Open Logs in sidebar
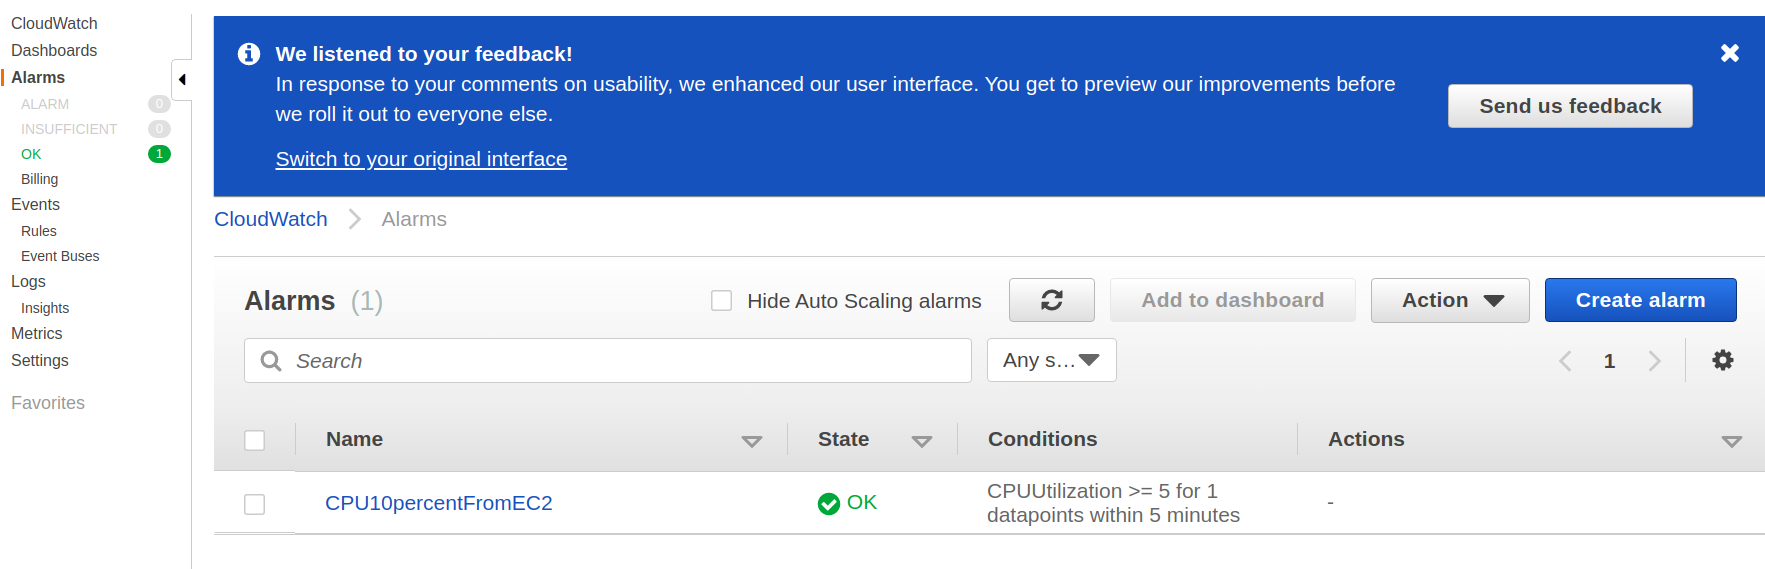1765x569 pixels. click(28, 281)
